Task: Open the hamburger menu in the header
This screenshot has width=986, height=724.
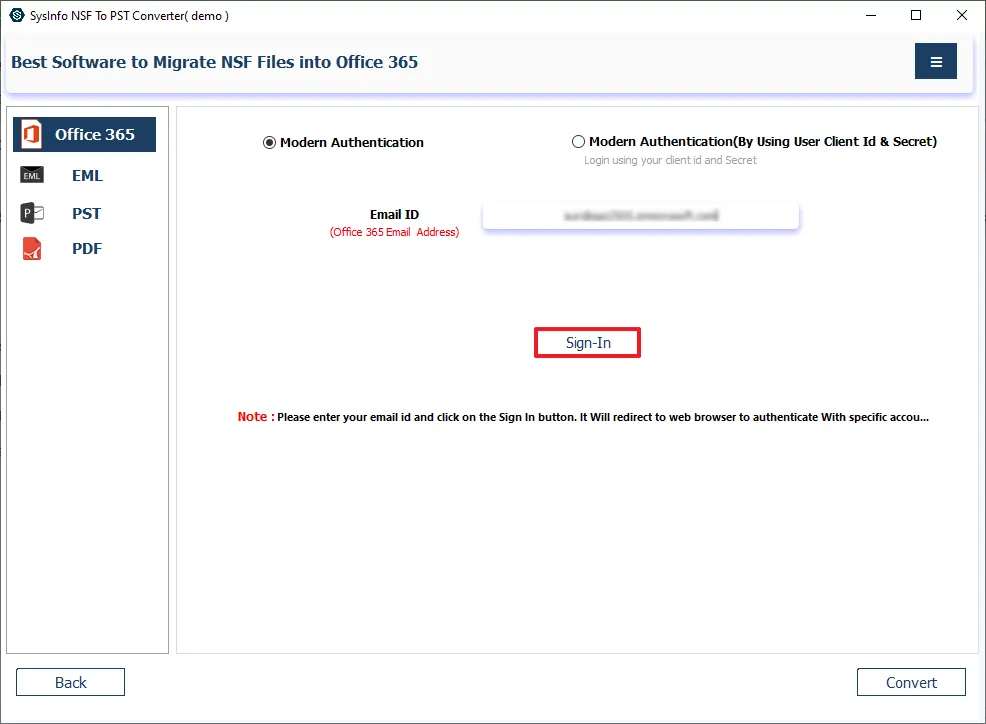Action: point(935,61)
